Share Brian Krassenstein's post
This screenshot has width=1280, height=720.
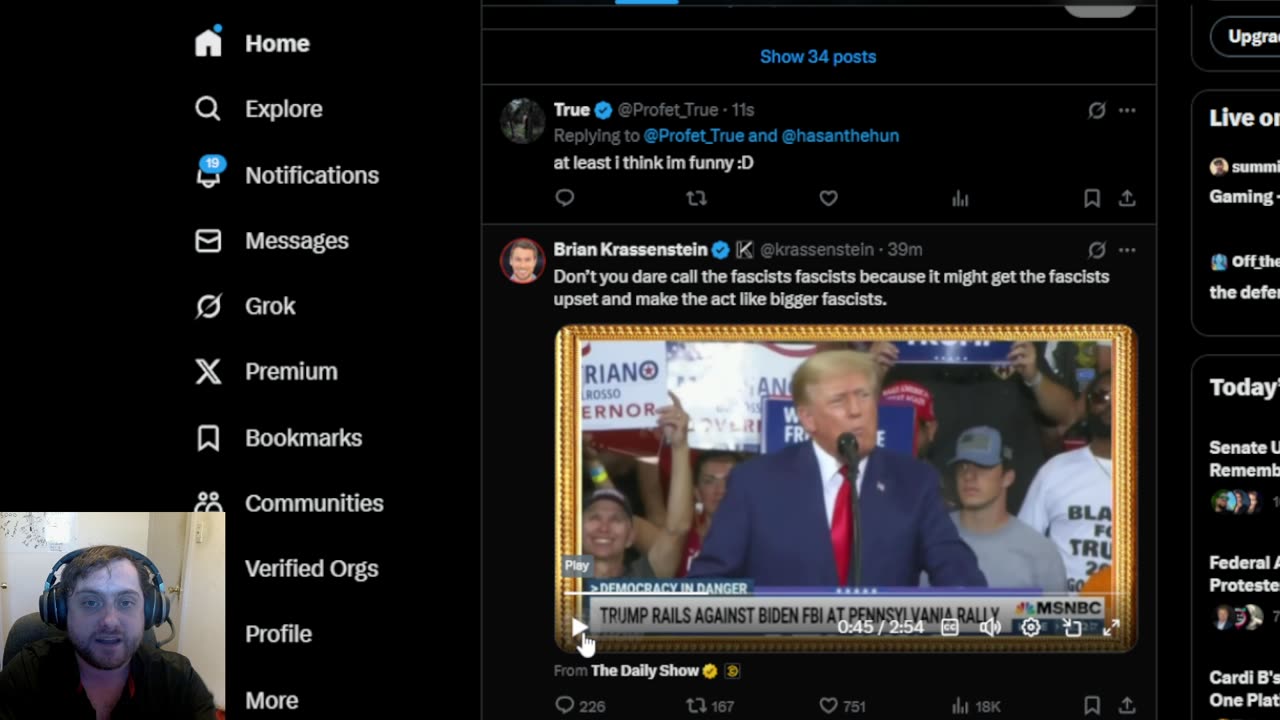1127,706
